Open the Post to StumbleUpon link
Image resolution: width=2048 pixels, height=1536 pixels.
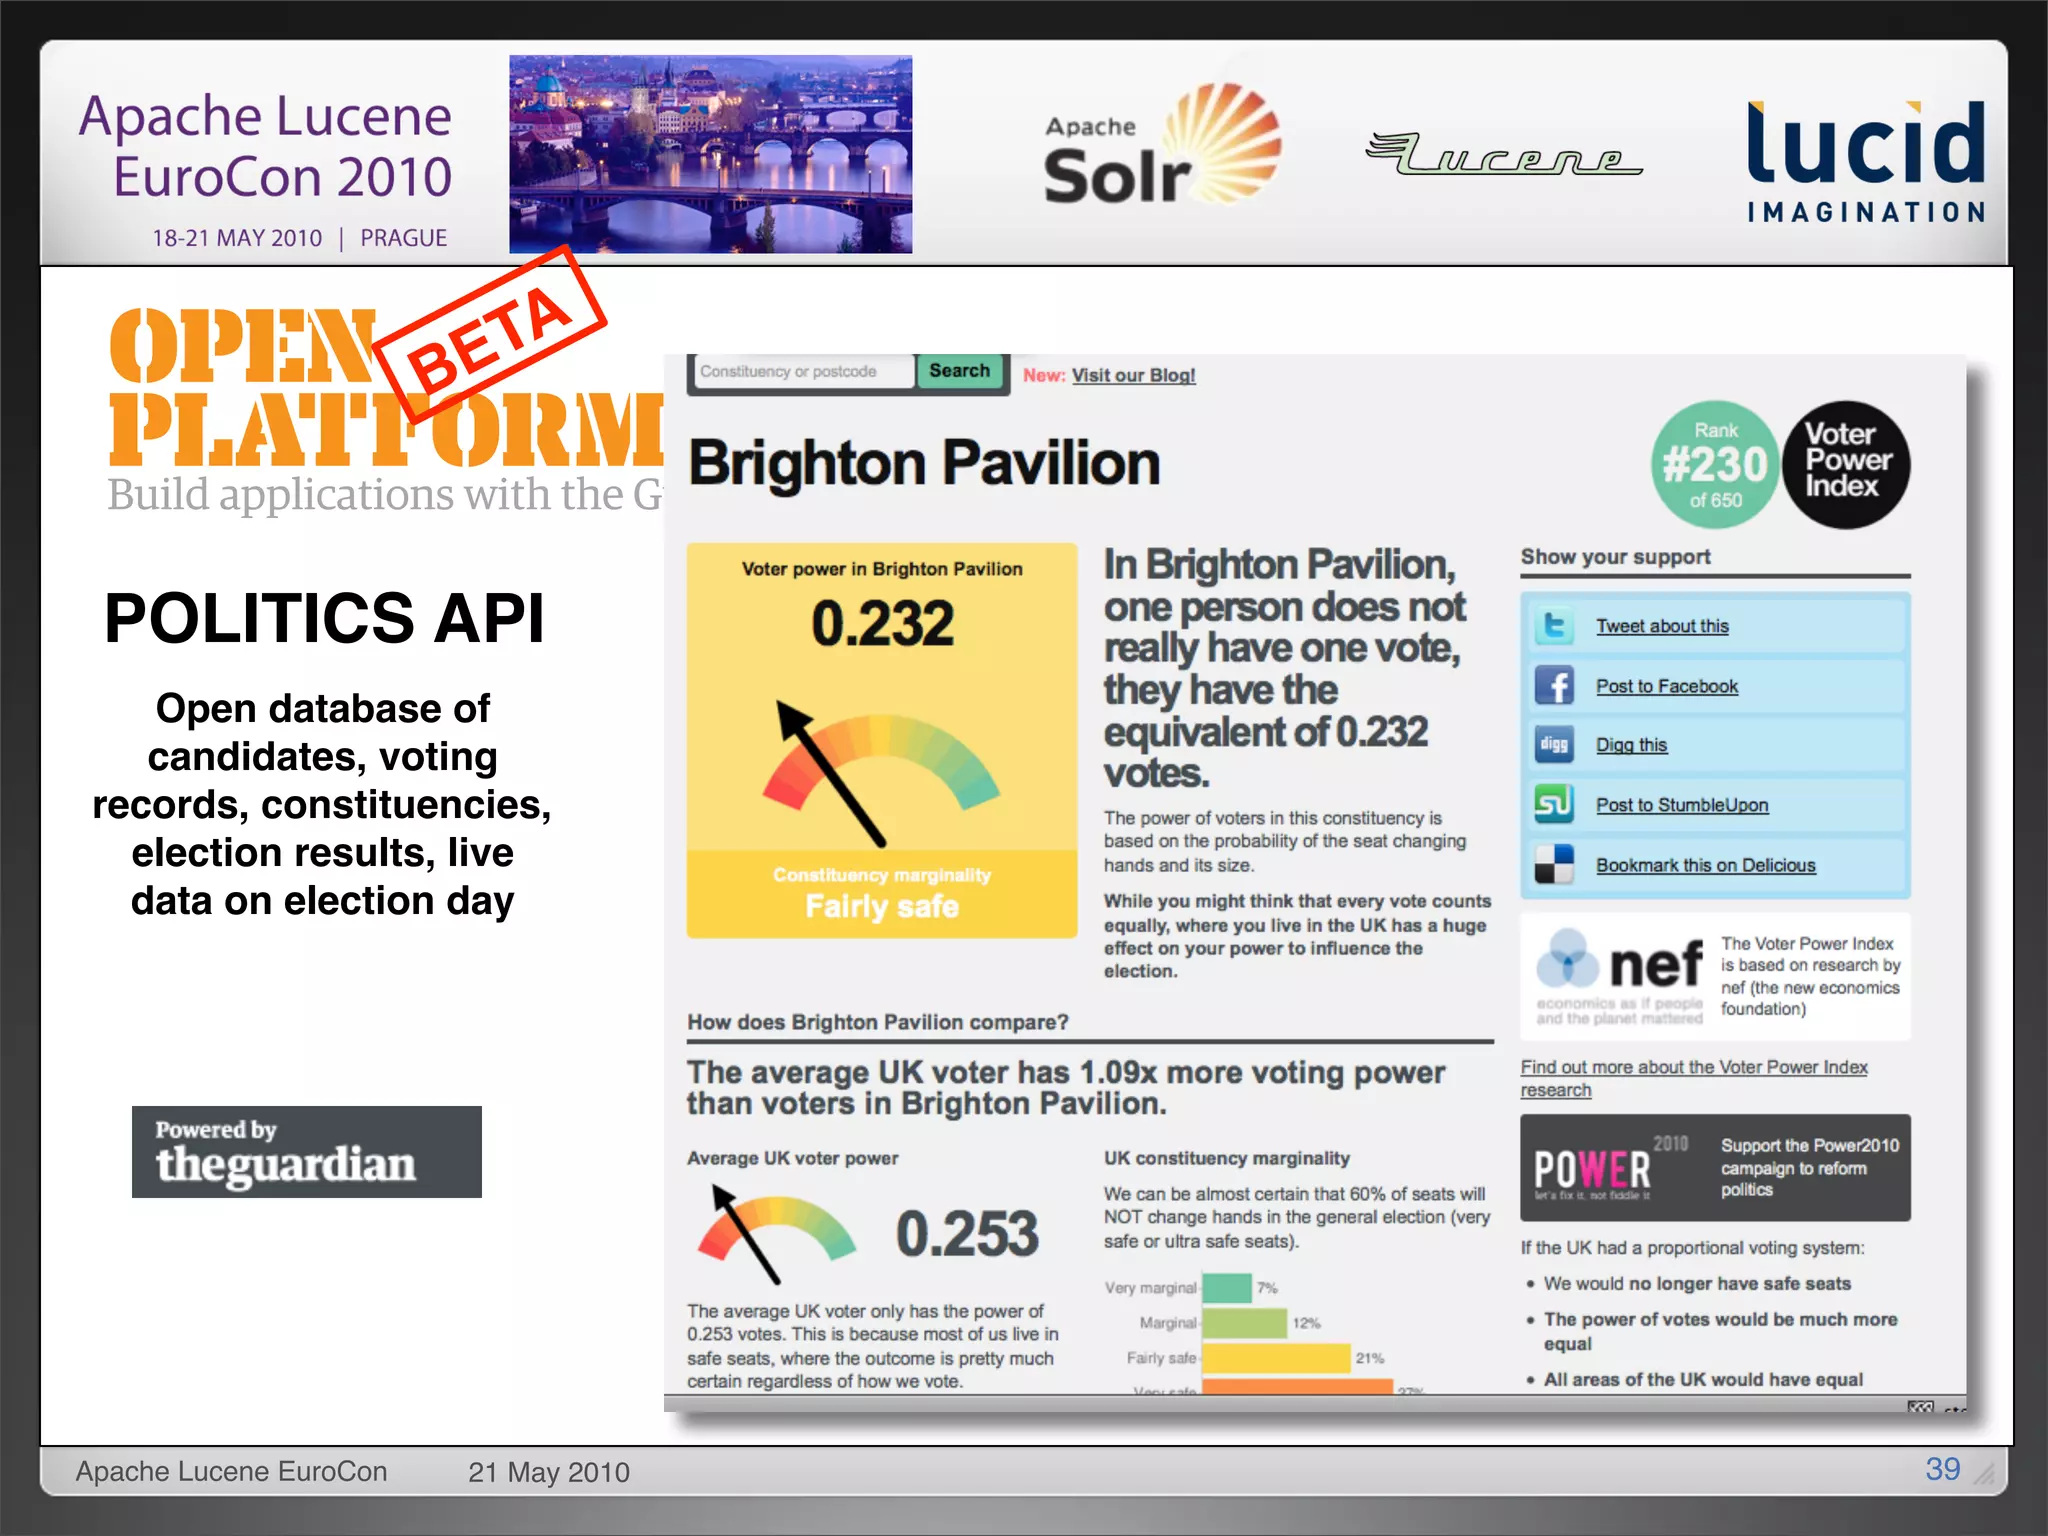1682,805
